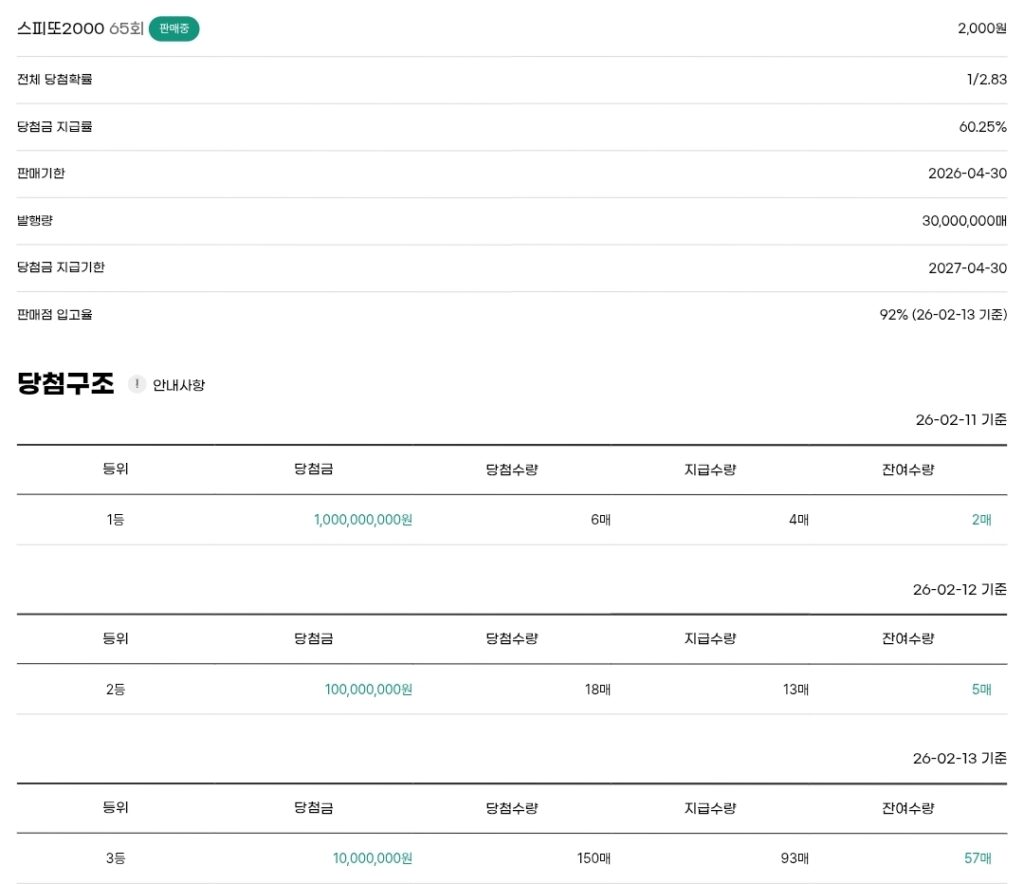1024x884 pixels.
Task: Open the 안내사항 notice link
Action: coord(178,385)
